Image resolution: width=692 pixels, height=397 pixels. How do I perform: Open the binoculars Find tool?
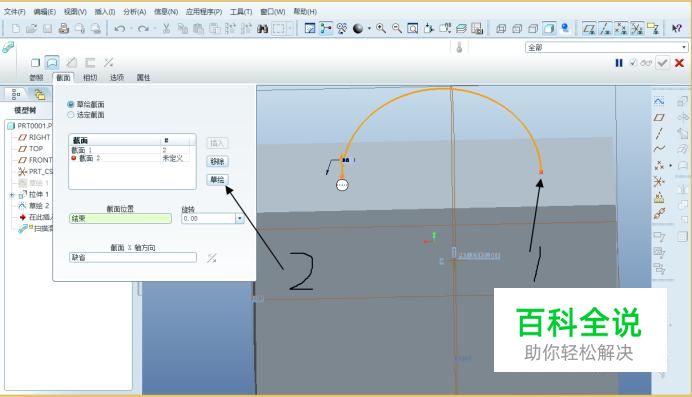click(263, 29)
